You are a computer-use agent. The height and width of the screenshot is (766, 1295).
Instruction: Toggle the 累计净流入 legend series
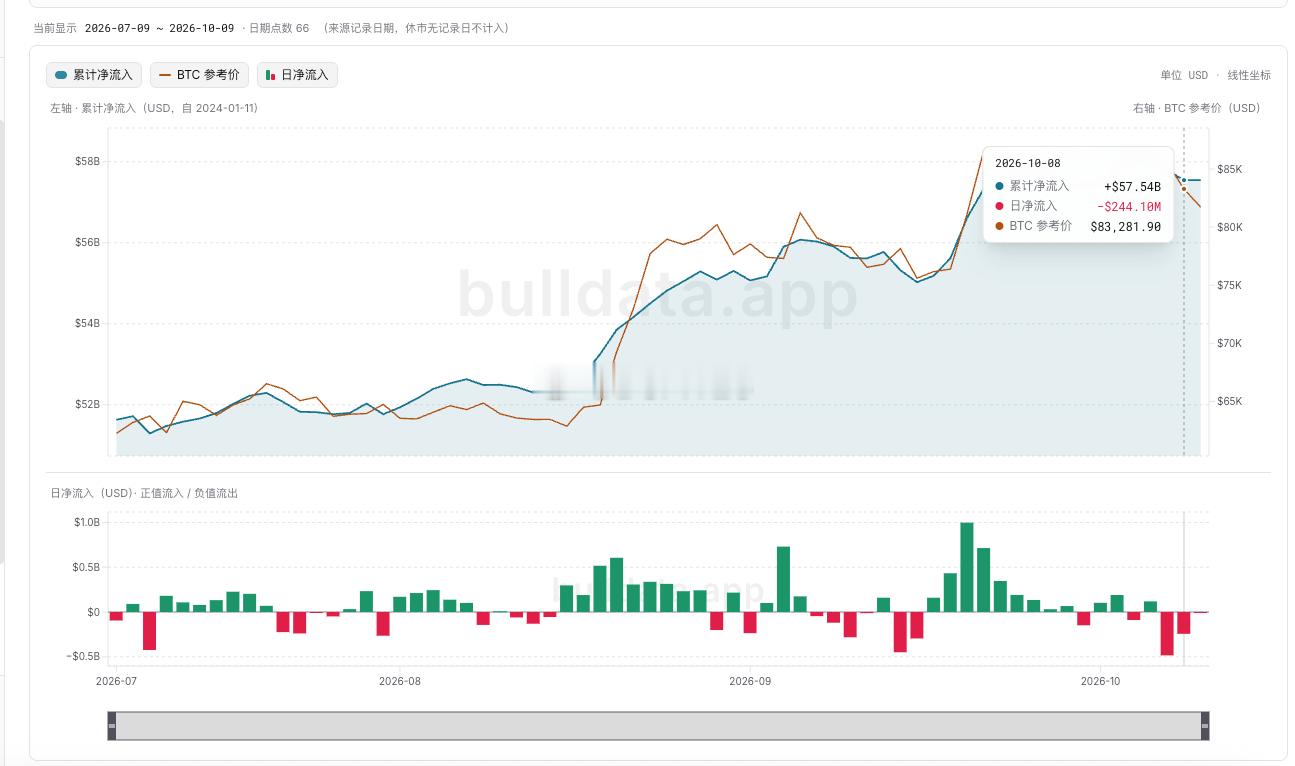point(94,75)
